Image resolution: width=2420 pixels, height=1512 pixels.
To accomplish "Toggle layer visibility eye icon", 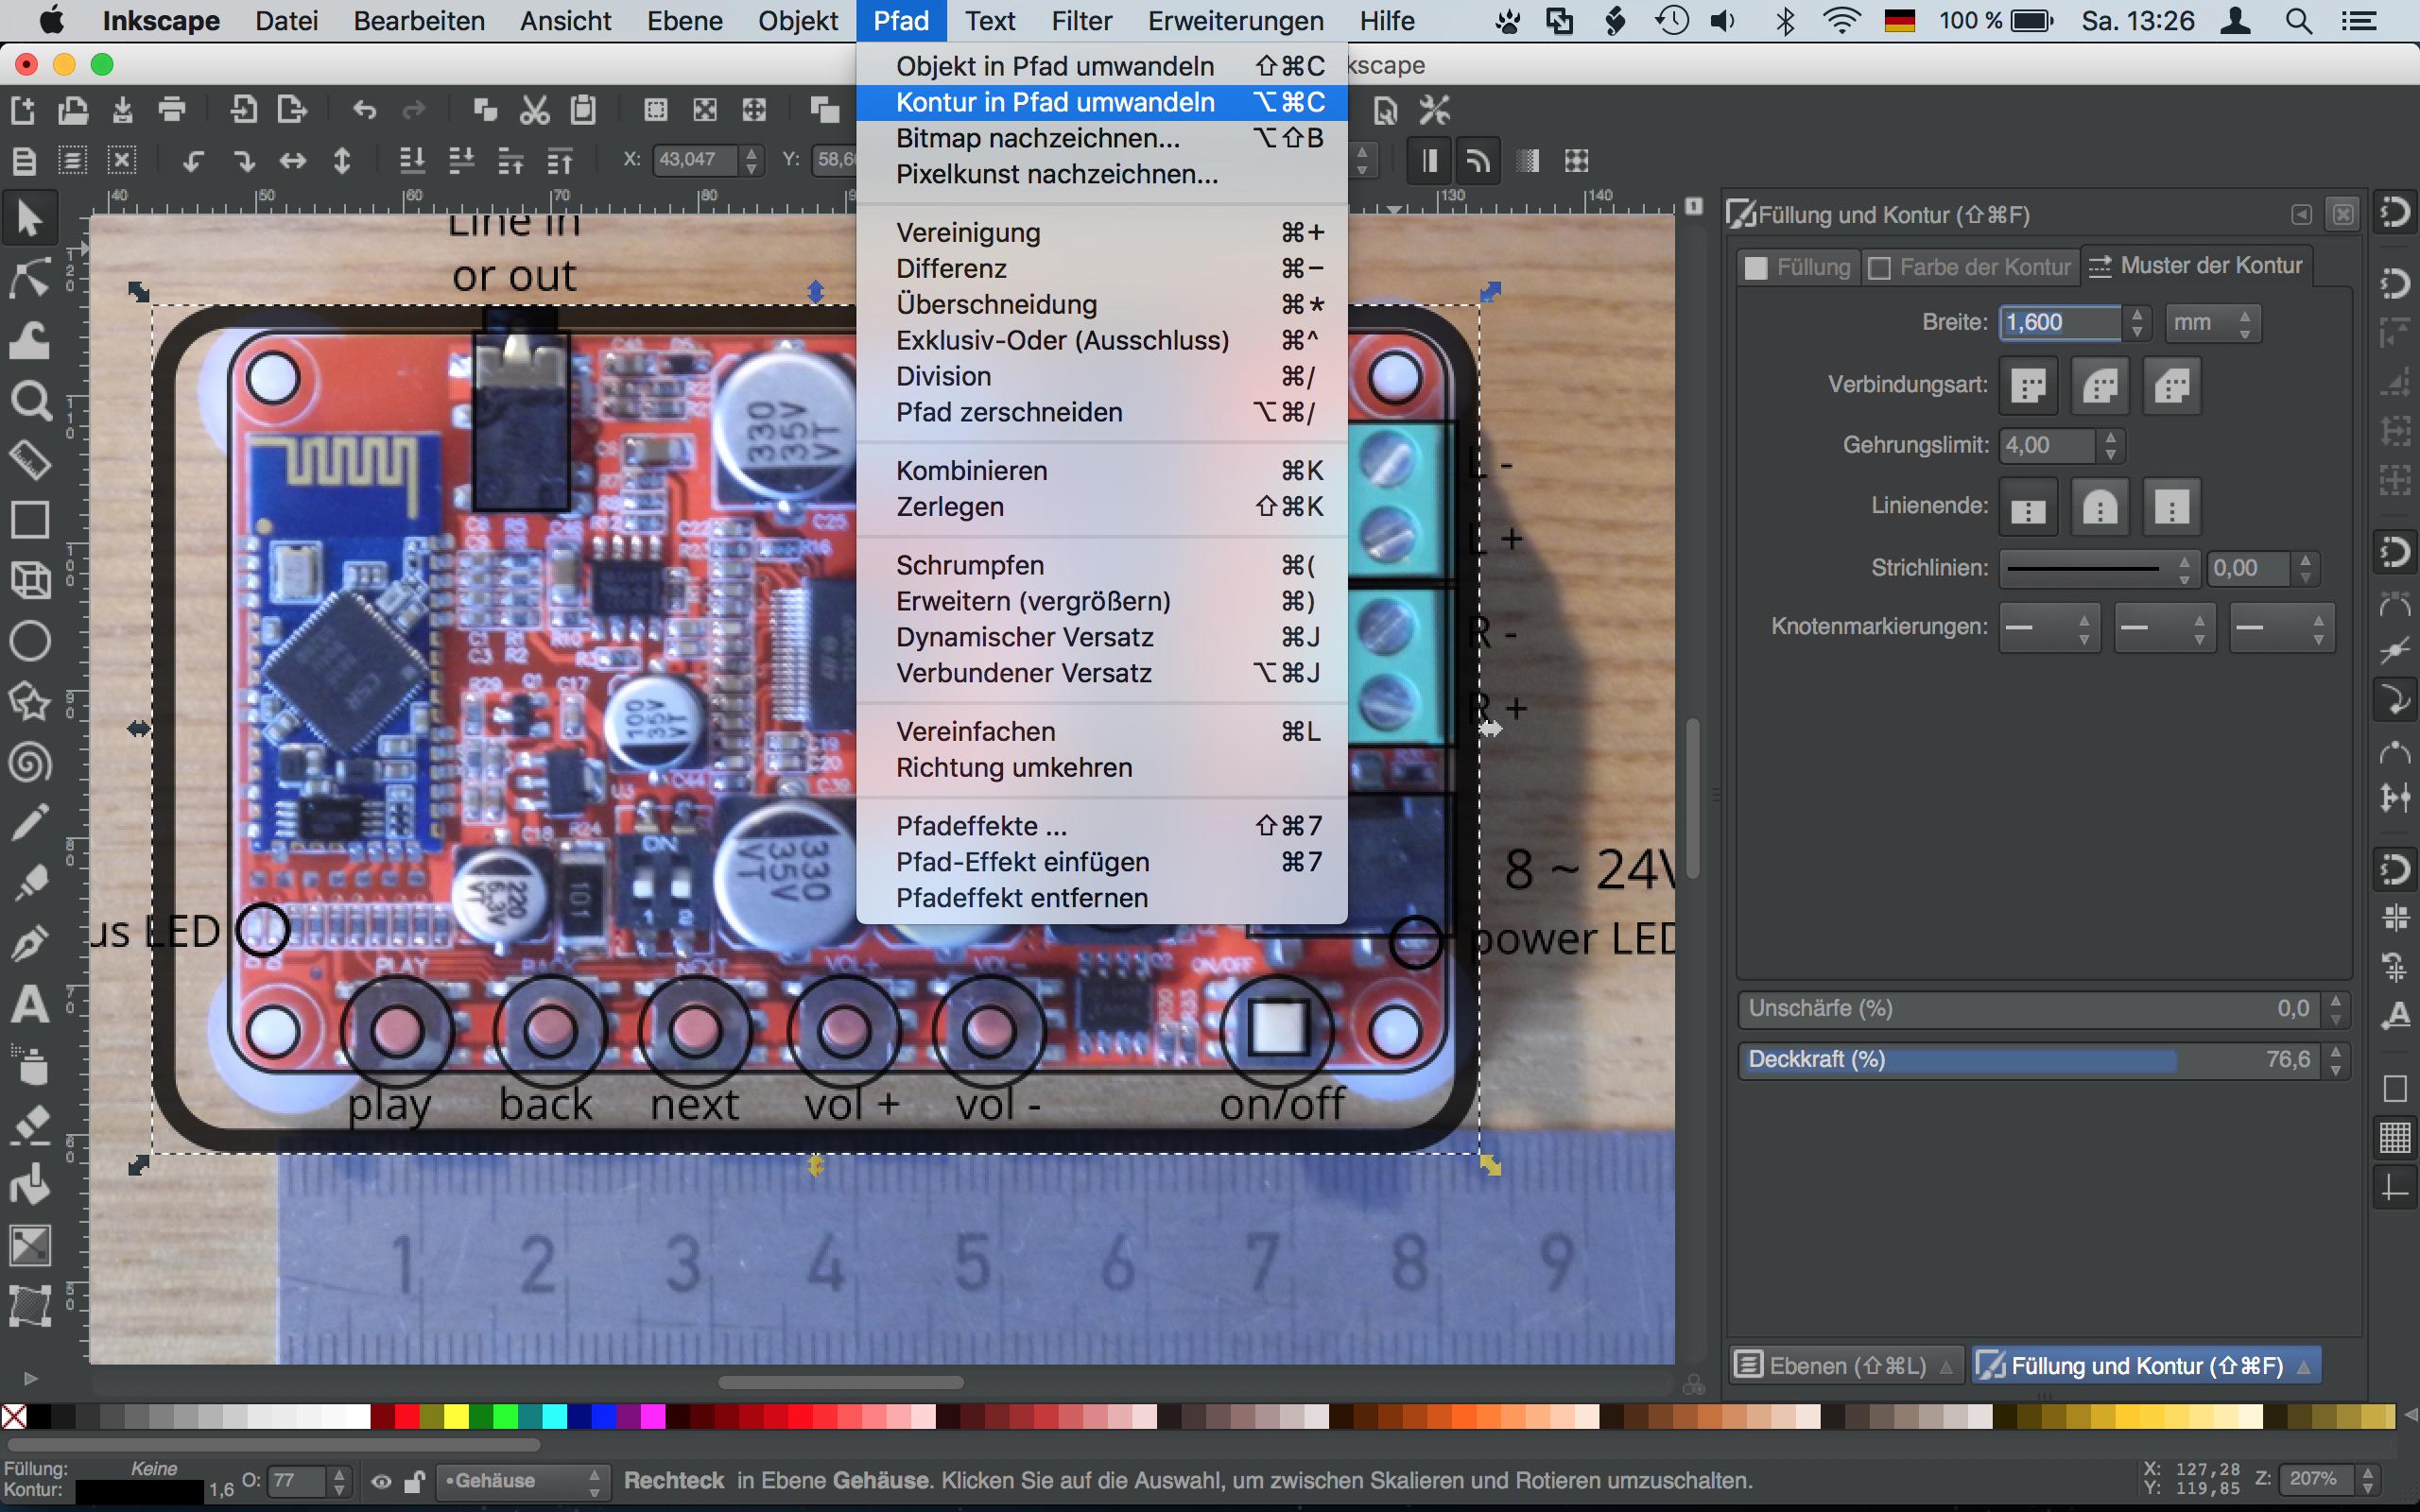I will (x=381, y=1481).
